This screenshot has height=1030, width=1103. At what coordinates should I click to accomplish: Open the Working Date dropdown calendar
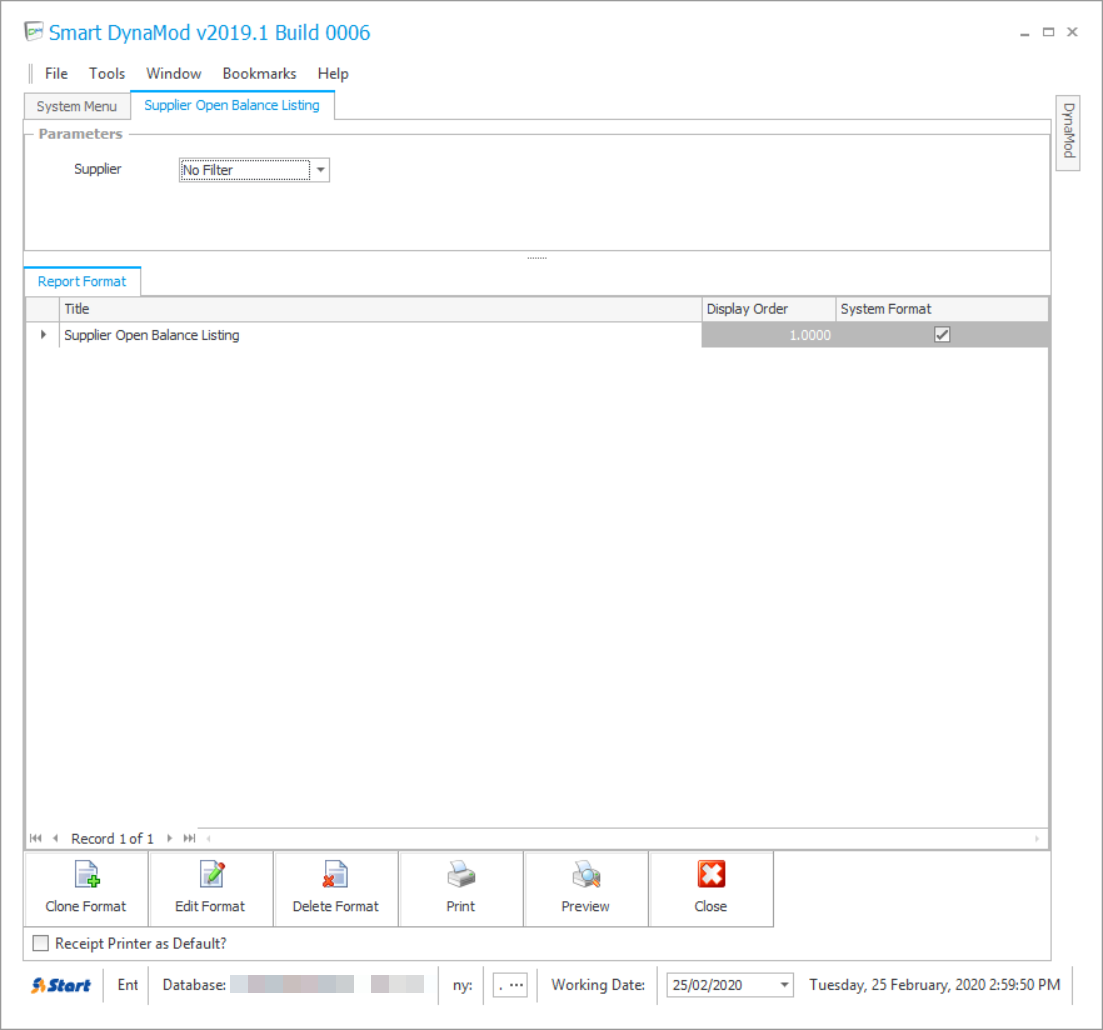pyautogui.click(x=784, y=985)
